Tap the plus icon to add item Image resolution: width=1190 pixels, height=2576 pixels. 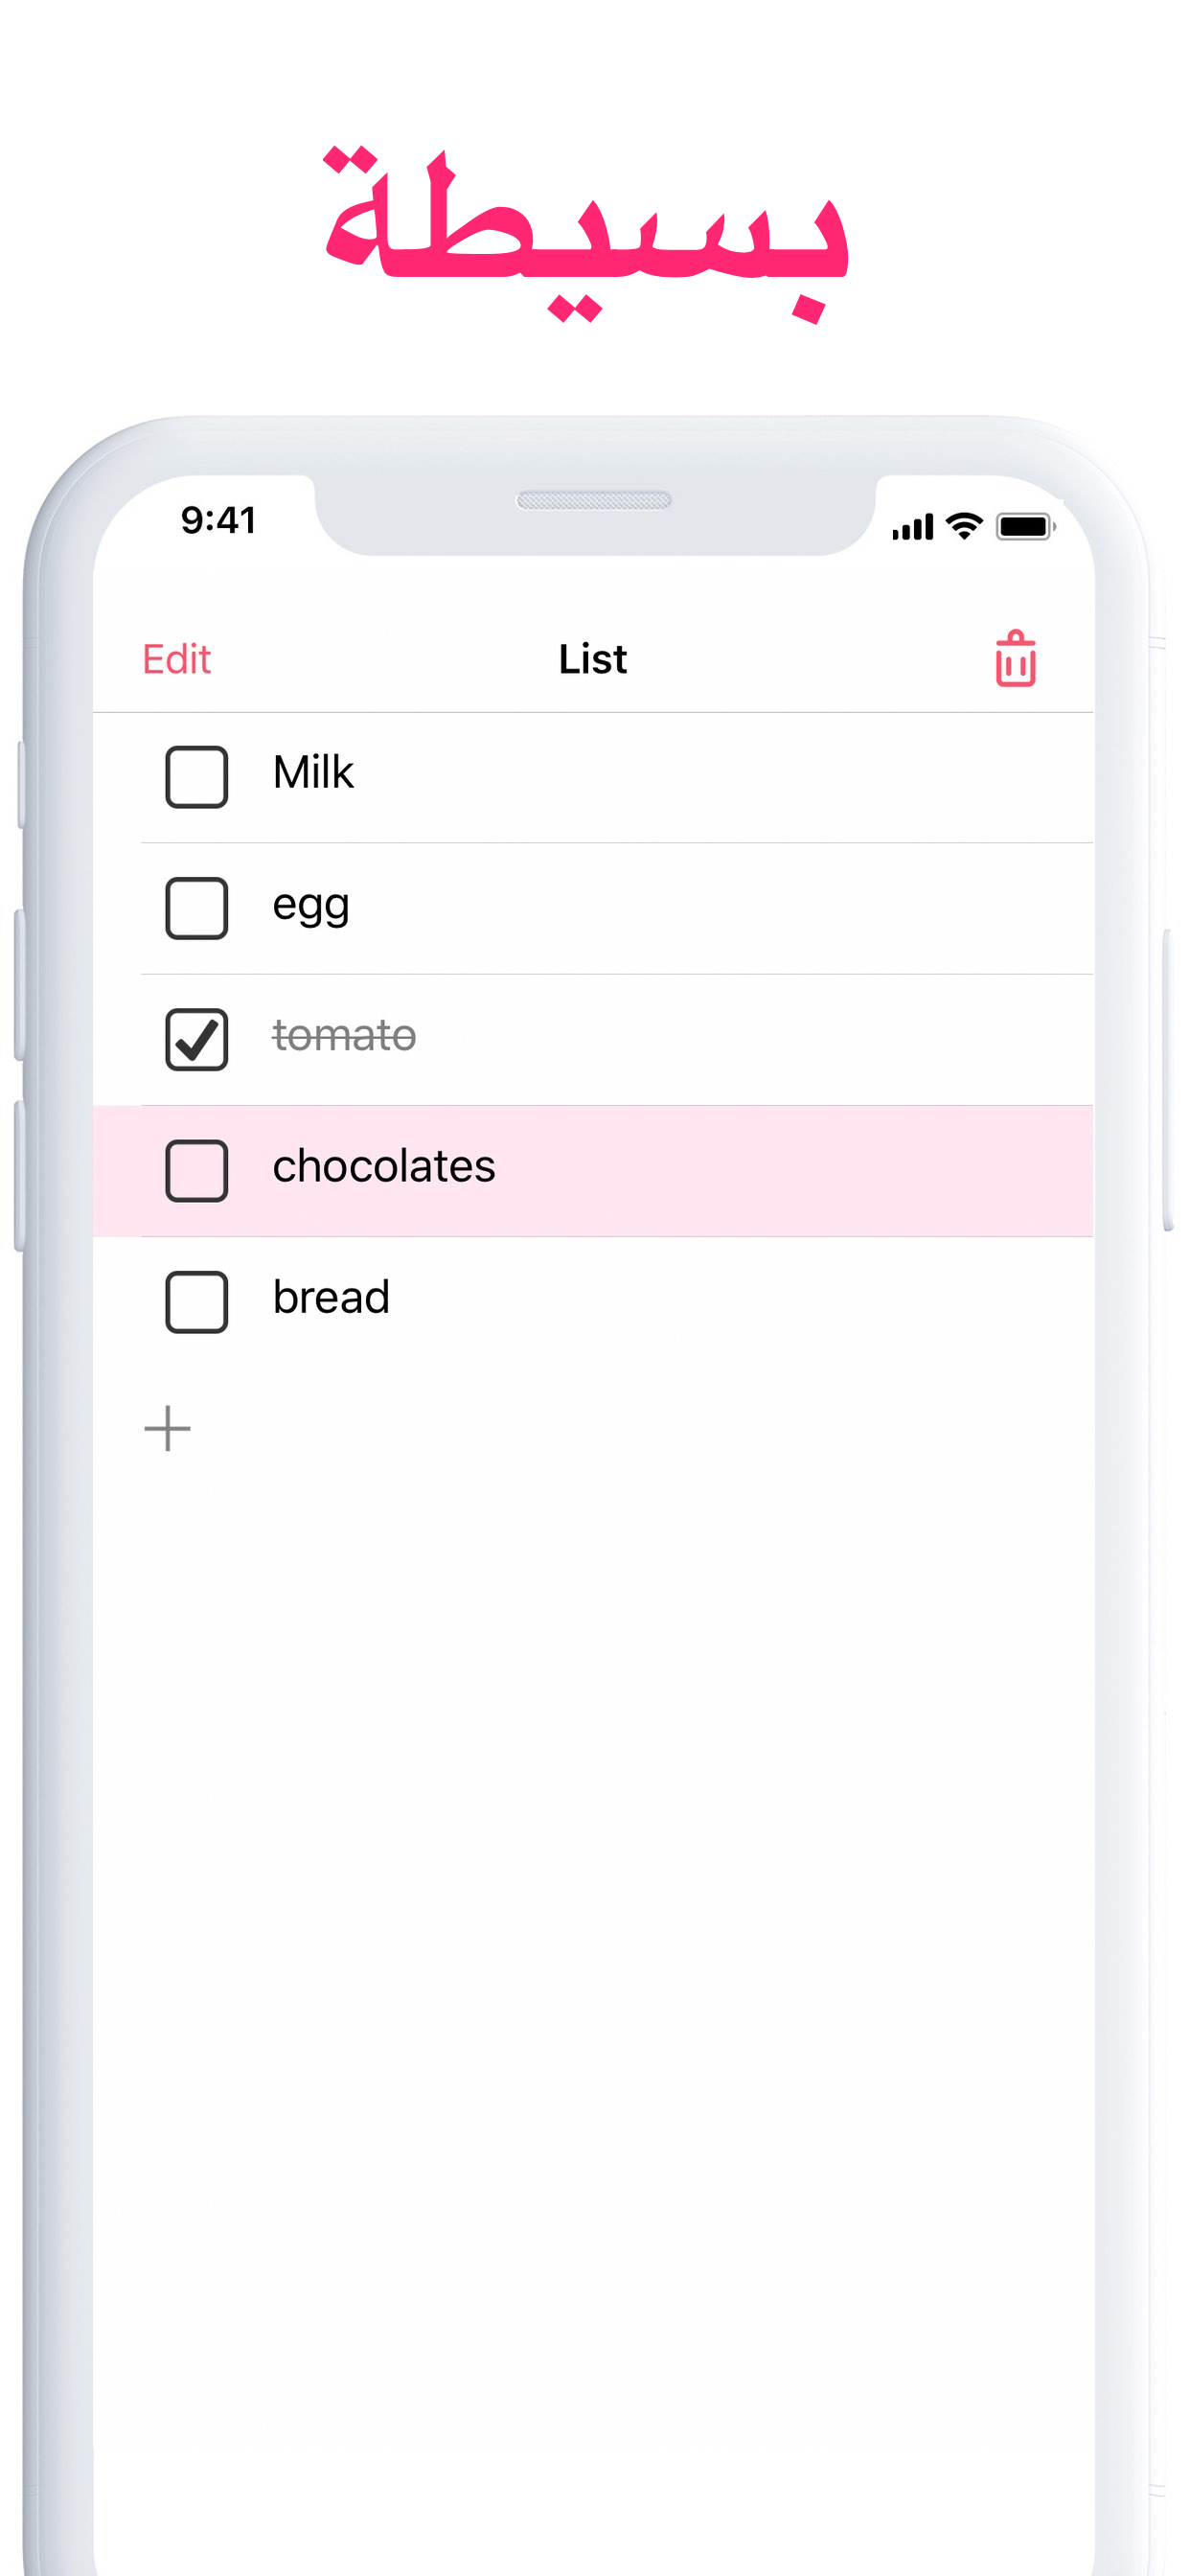[x=167, y=1428]
